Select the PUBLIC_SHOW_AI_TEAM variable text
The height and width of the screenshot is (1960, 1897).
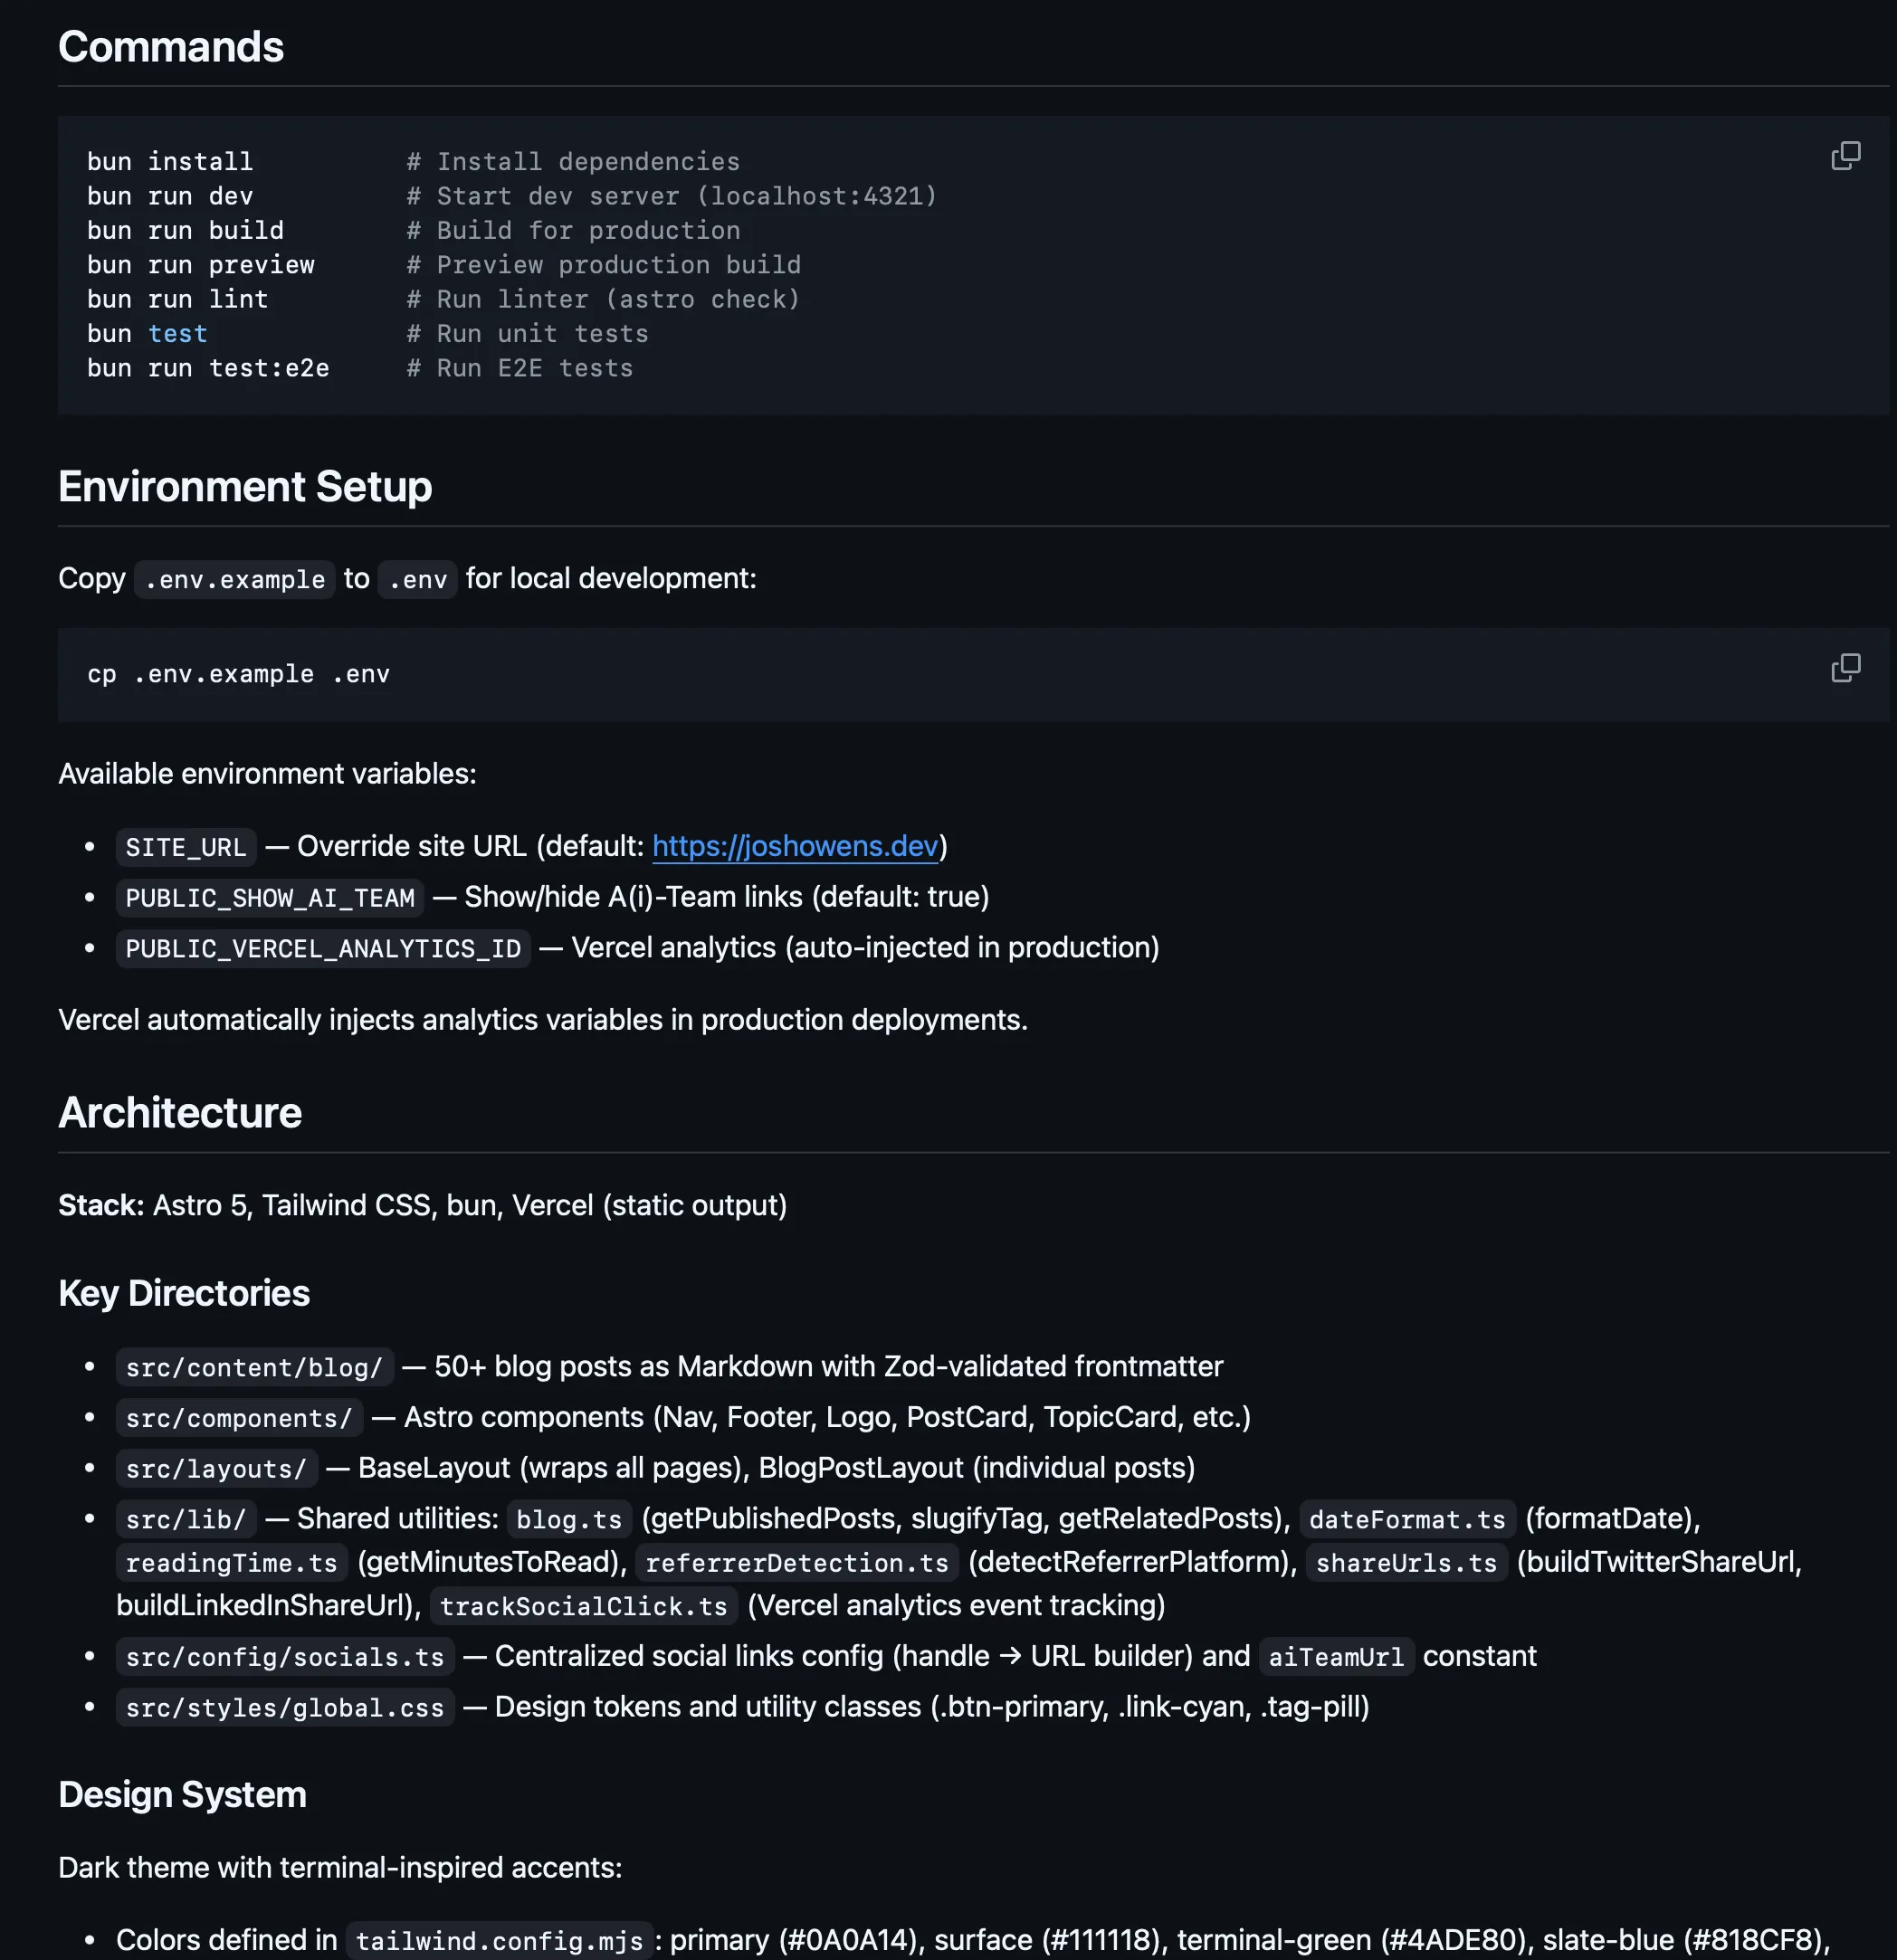point(269,898)
